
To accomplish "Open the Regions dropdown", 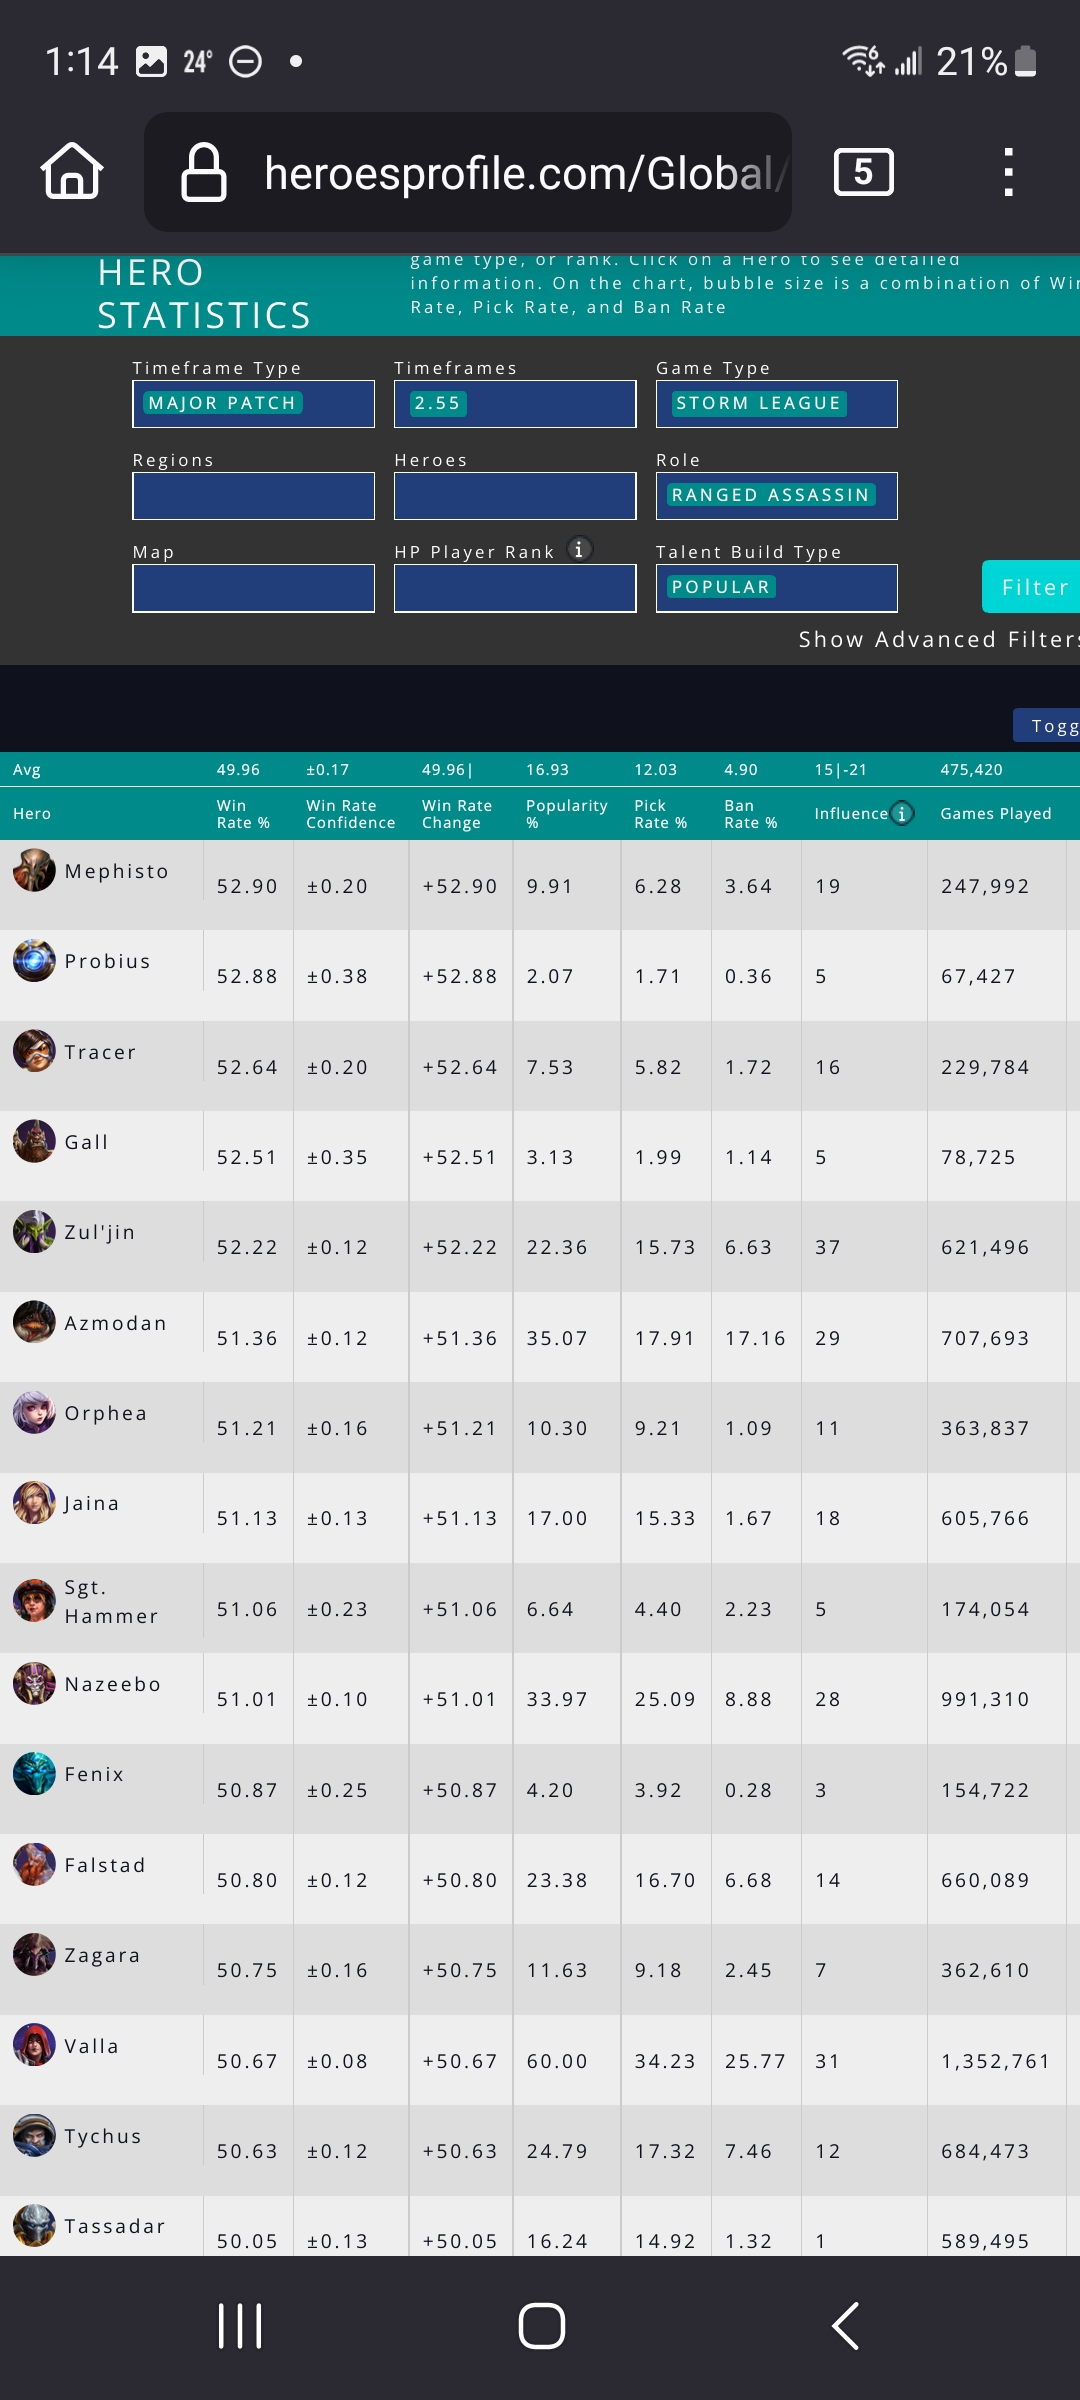I will [253, 496].
